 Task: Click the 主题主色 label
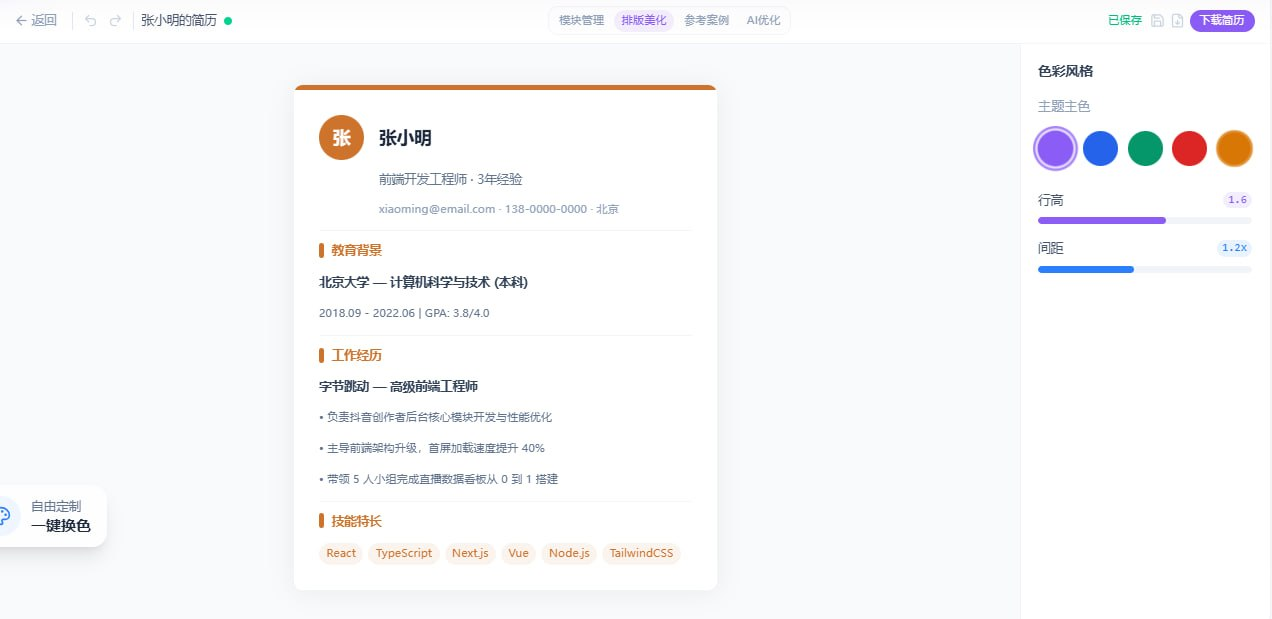1064,106
